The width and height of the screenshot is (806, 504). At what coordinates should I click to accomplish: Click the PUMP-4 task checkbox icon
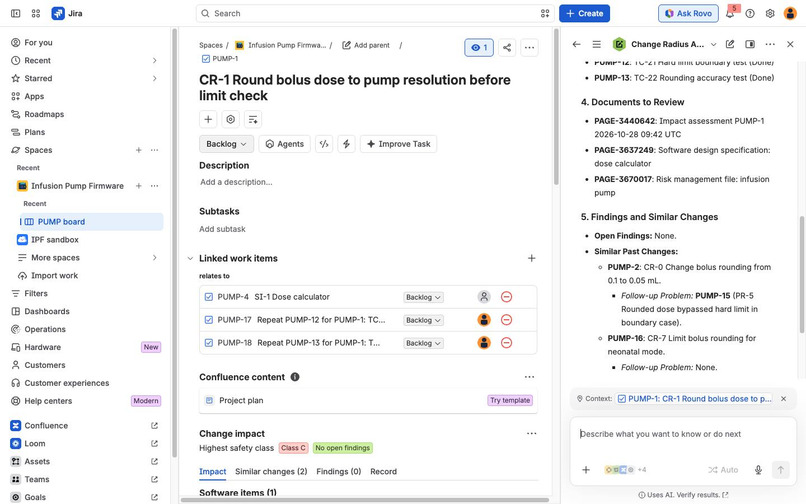pyautogui.click(x=209, y=297)
